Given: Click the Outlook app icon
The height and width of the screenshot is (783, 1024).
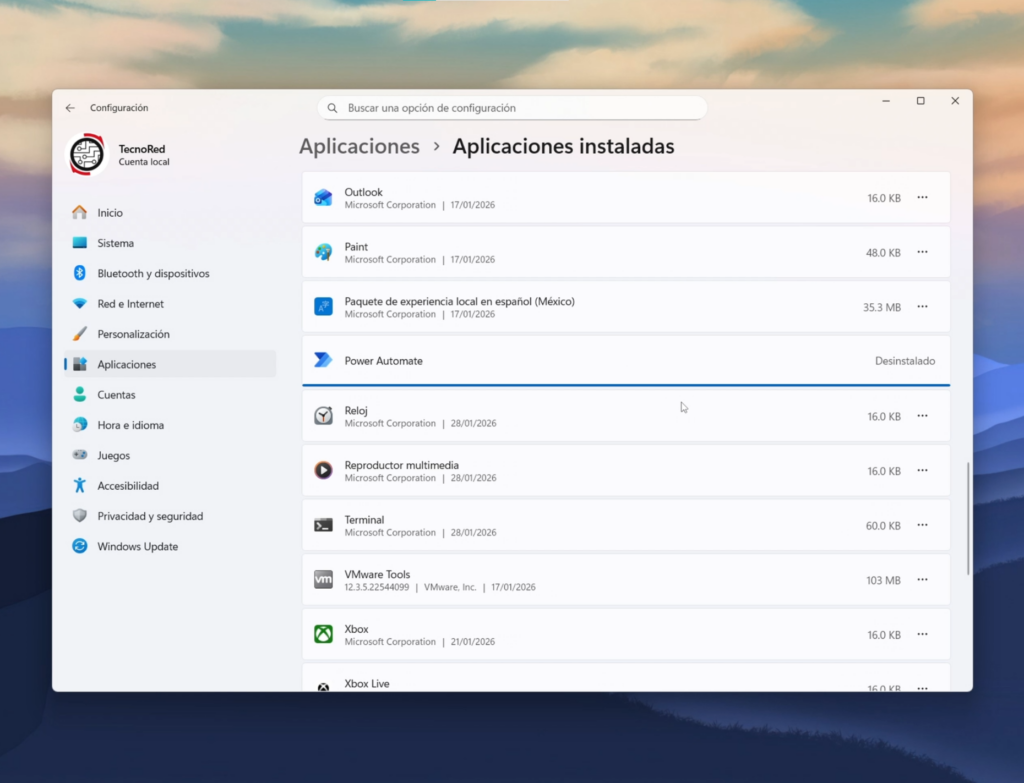Looking at the screenshot, I should click(323, 197).
